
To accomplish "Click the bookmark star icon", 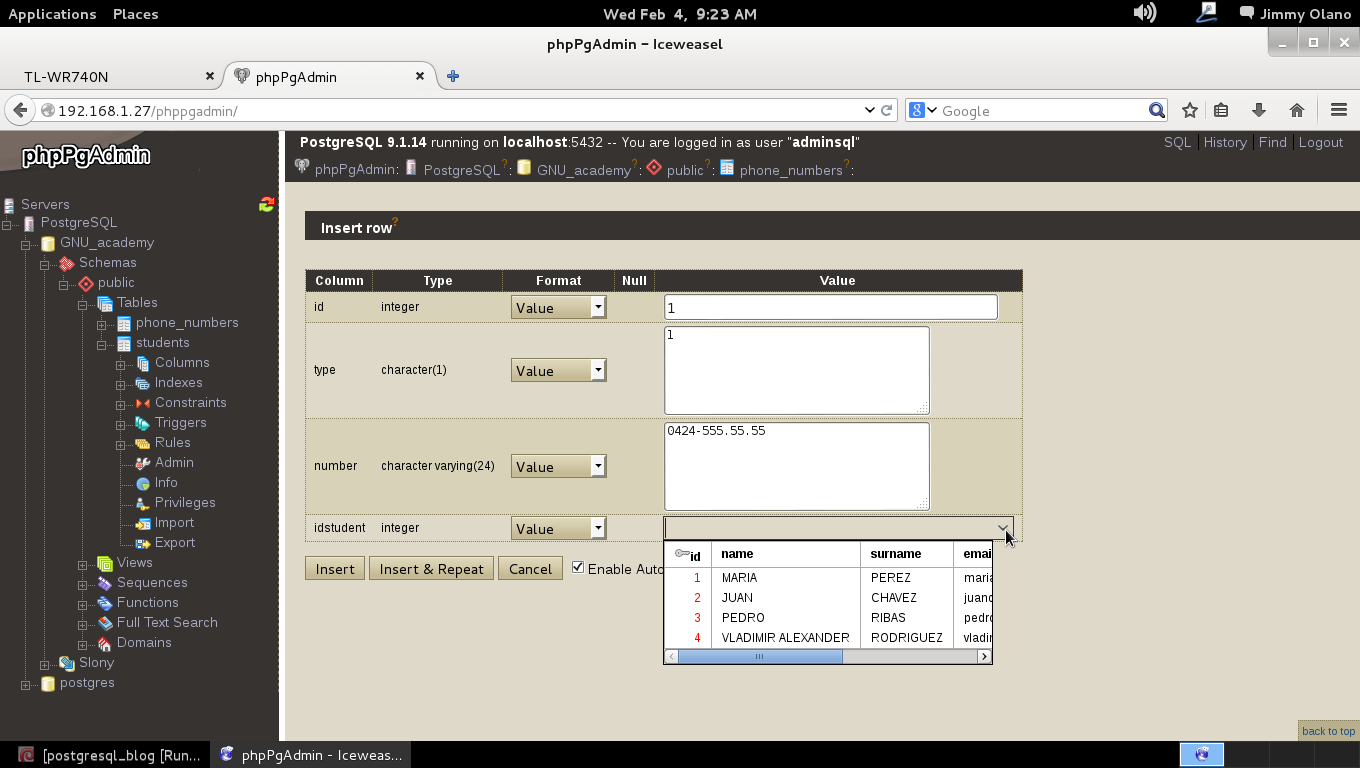I will pos(1189,110).
